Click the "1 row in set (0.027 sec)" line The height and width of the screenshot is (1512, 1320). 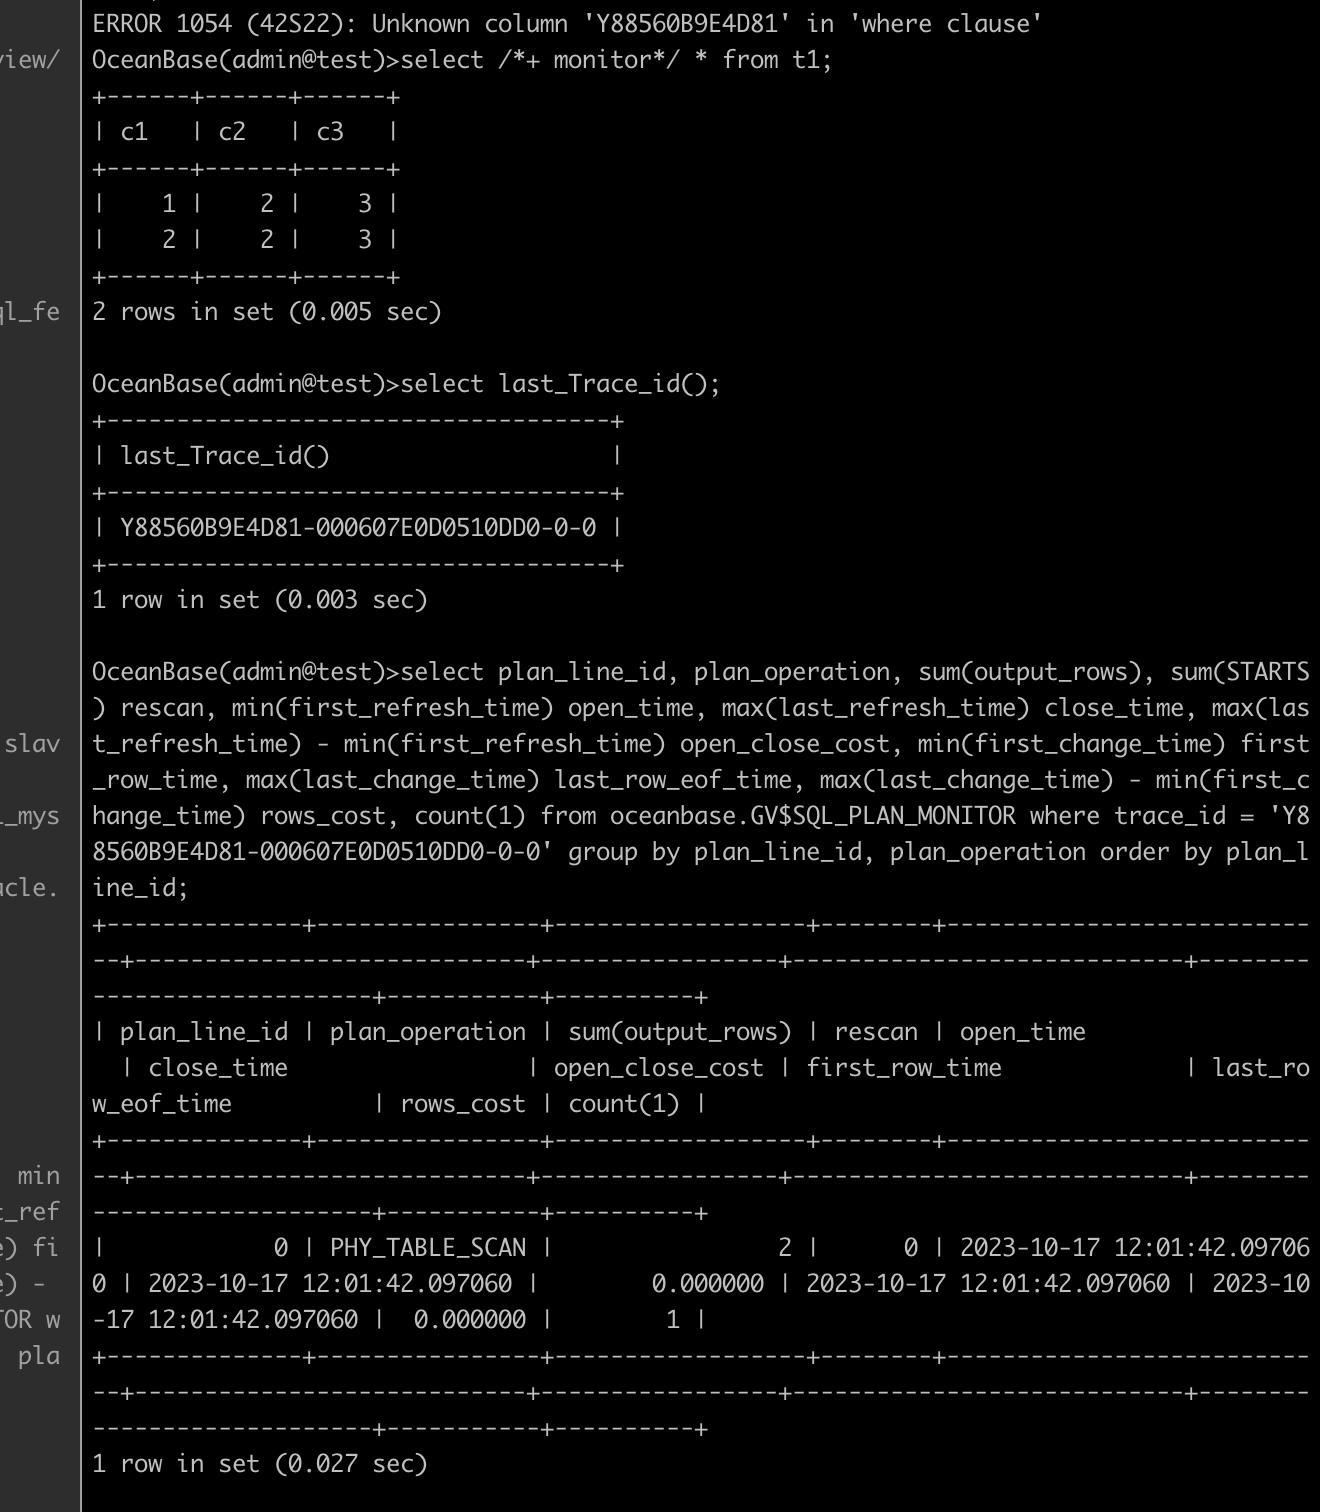coord(260,1464)
